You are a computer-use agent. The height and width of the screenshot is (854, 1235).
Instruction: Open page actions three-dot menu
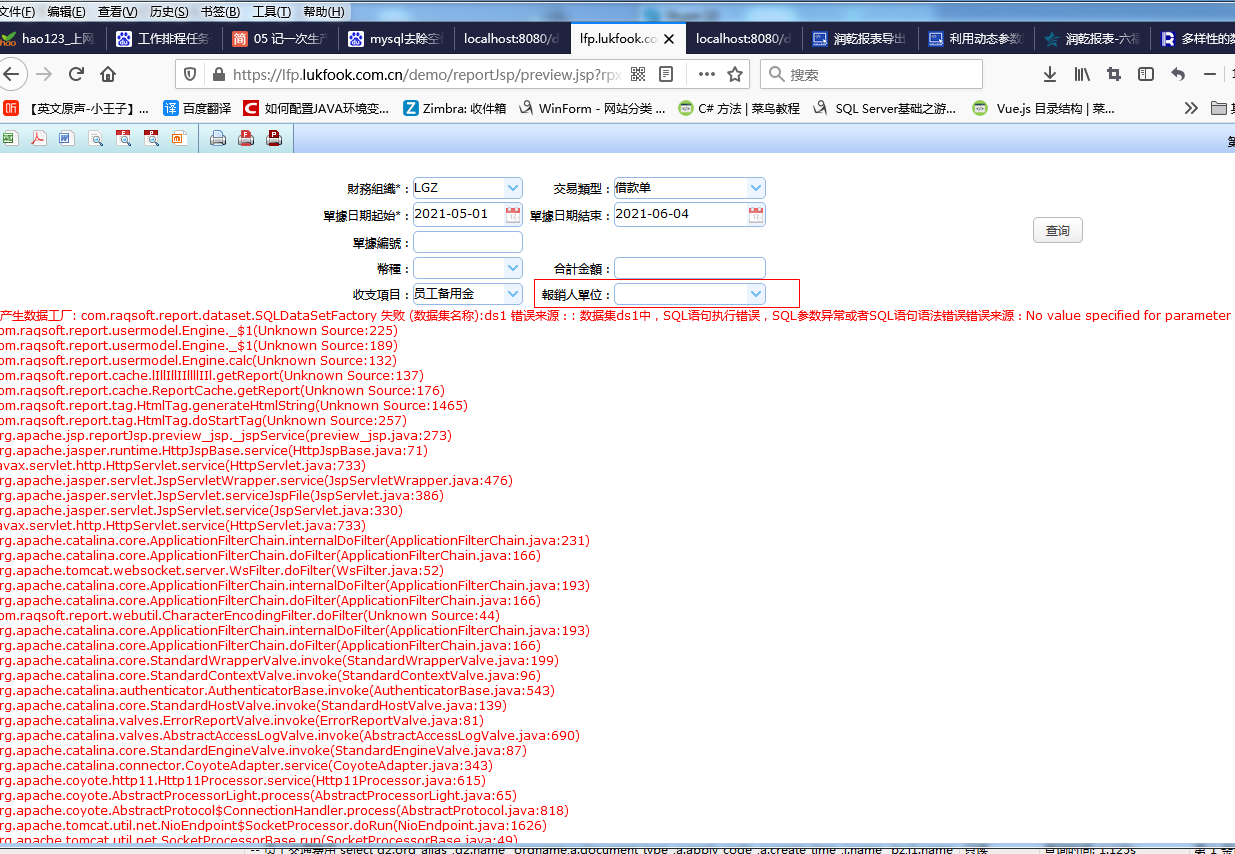pyautogui.click(x=707, y=74)
